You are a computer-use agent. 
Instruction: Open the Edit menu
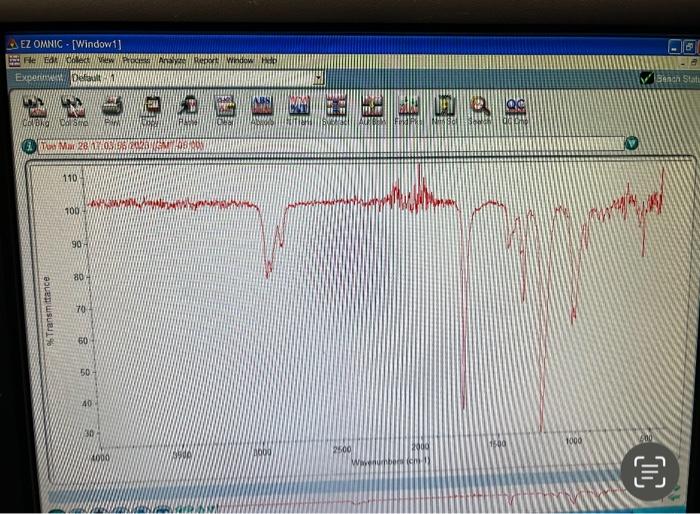(50, 60)
